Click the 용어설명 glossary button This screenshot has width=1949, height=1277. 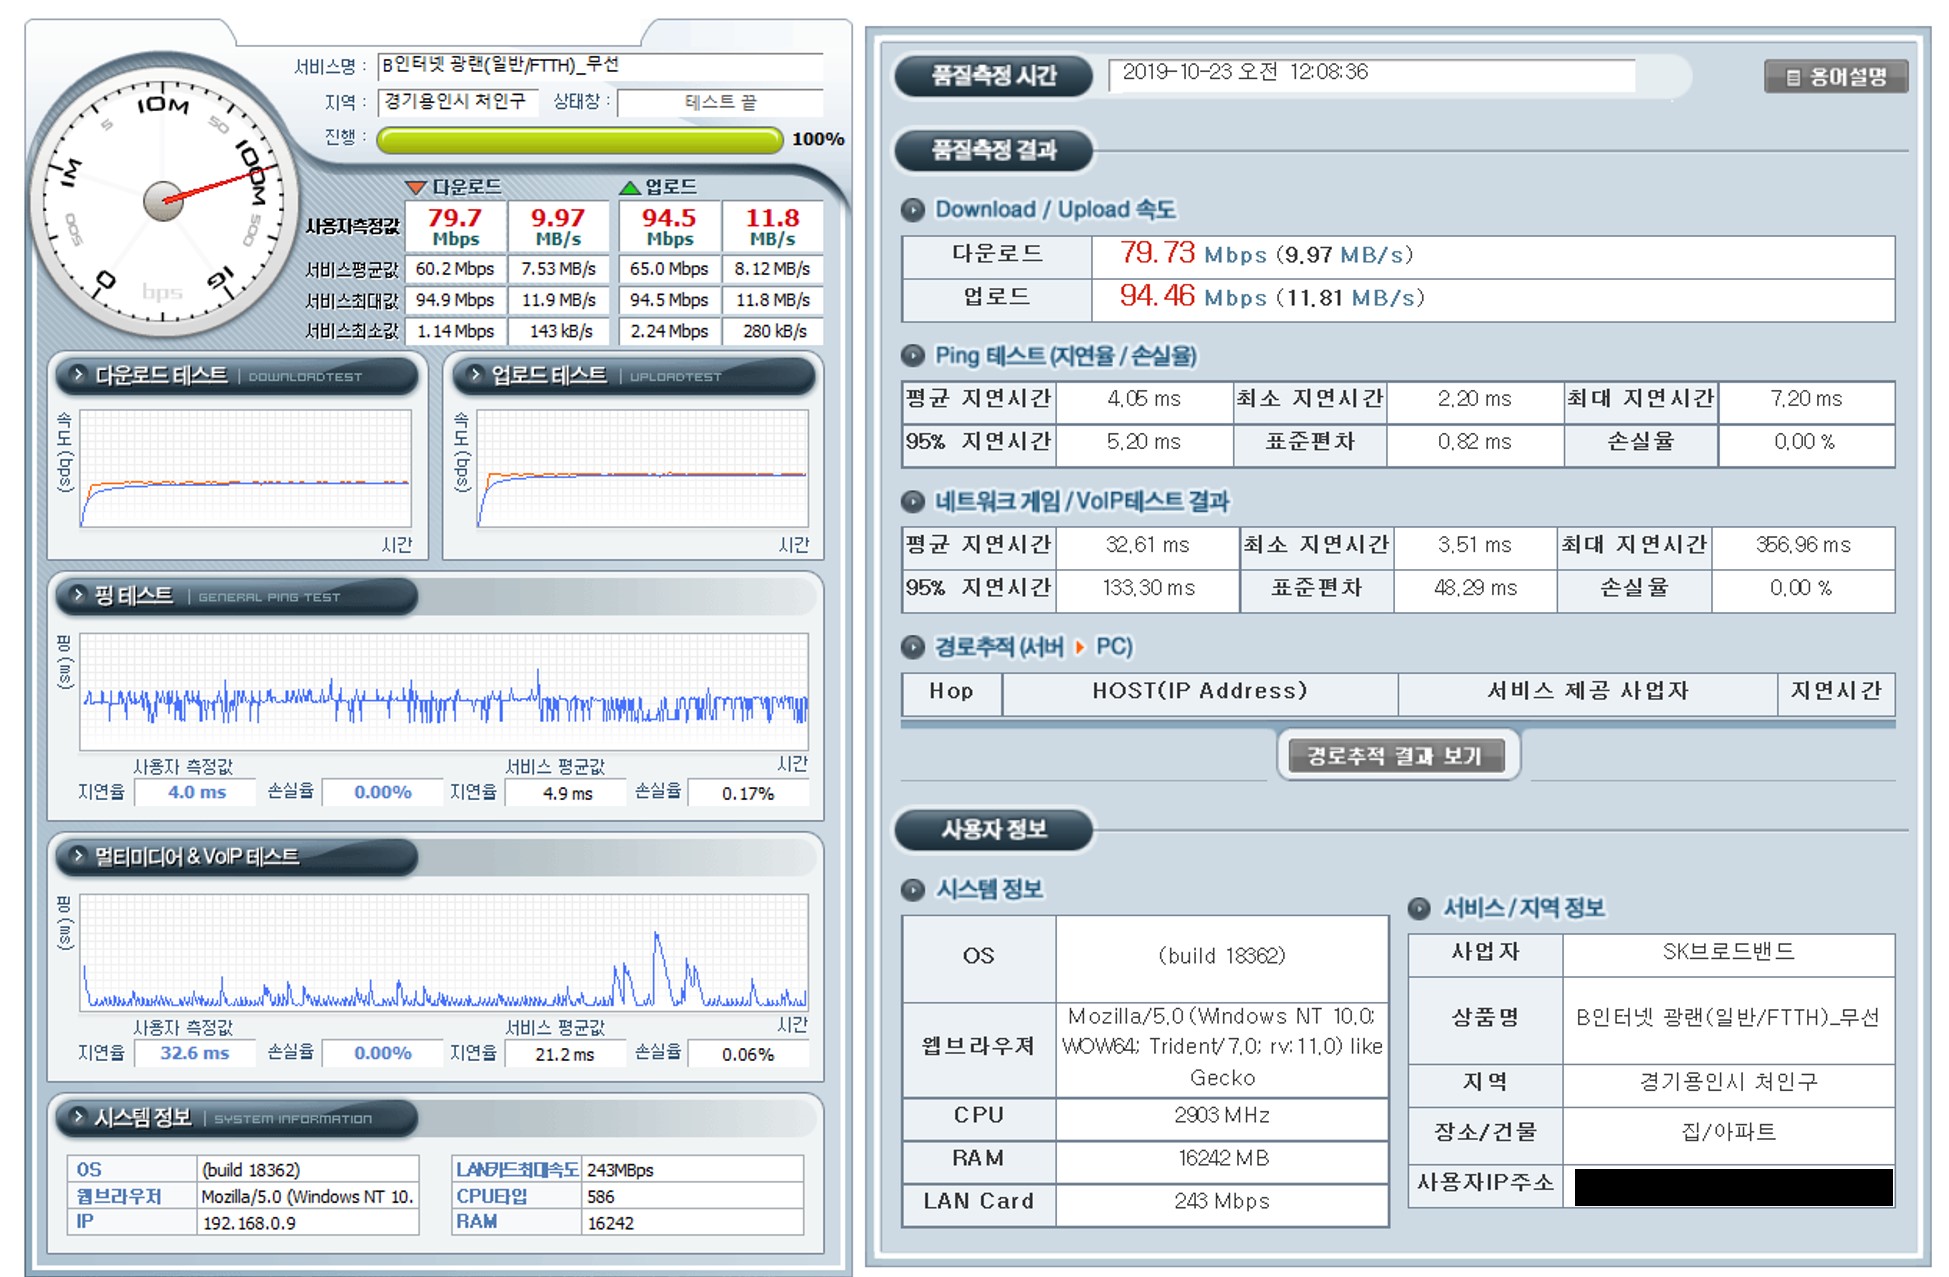(1836, 77)
